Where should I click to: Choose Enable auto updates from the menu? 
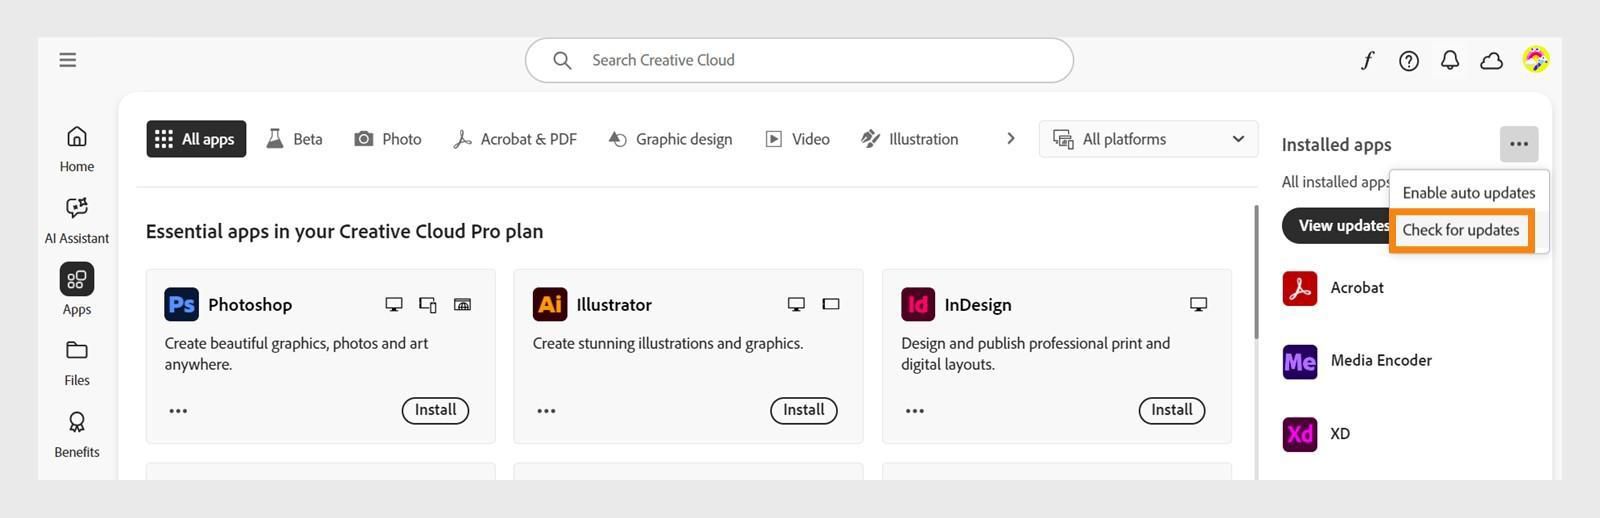(1468, 193)
